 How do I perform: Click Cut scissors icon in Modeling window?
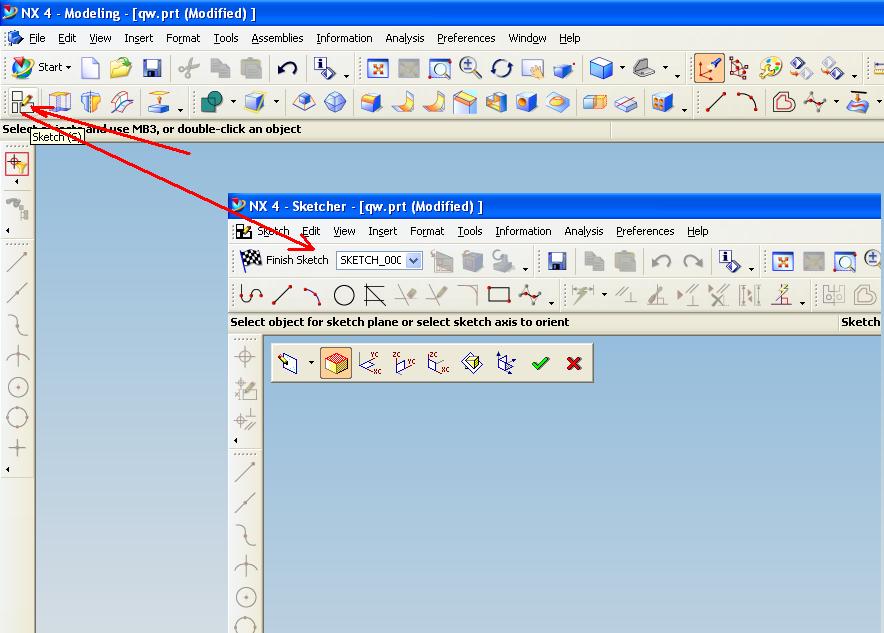pyautogui.click(x=189, y=68)
